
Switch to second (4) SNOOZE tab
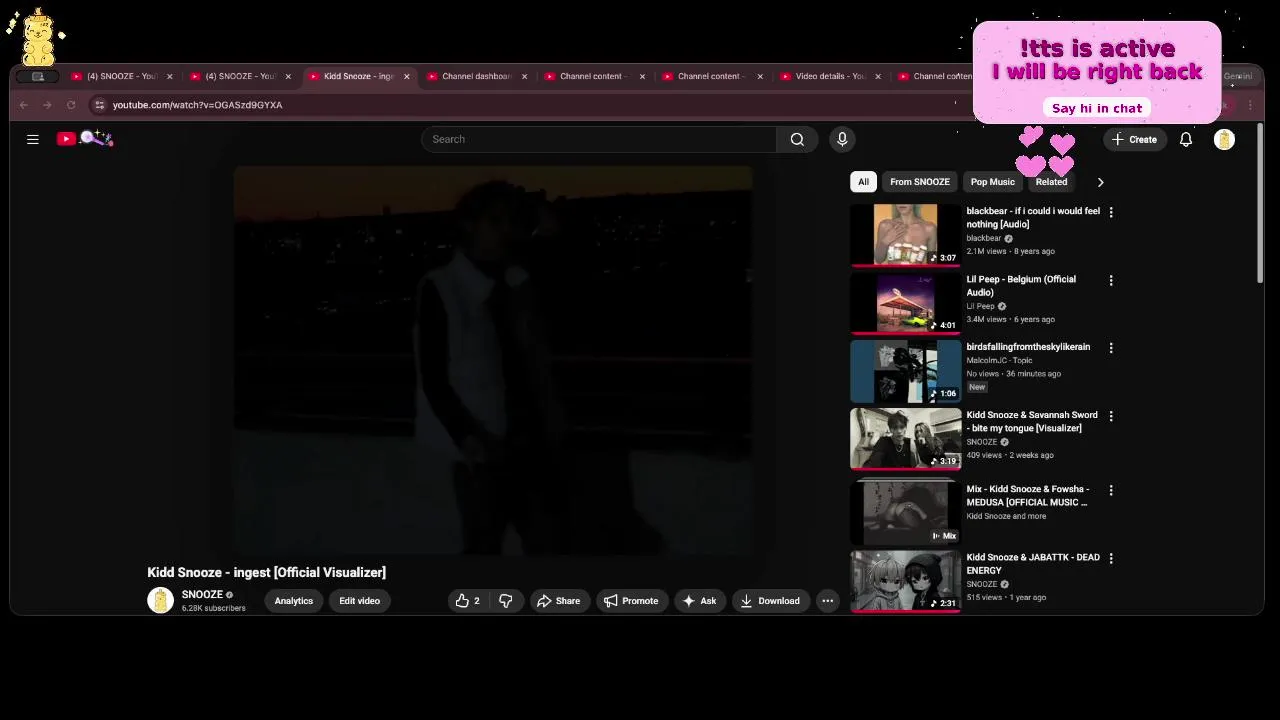(x=241, y=76)
